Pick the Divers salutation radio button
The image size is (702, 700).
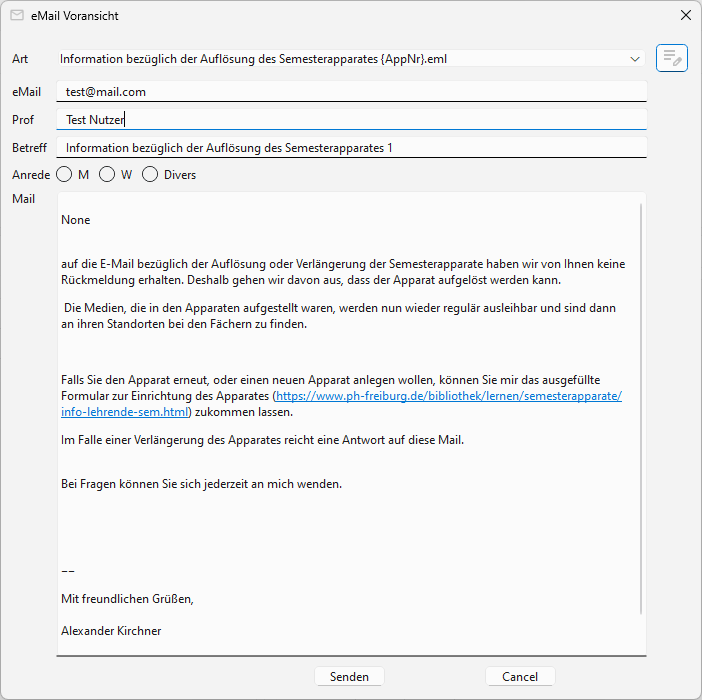tap(150, 175)
